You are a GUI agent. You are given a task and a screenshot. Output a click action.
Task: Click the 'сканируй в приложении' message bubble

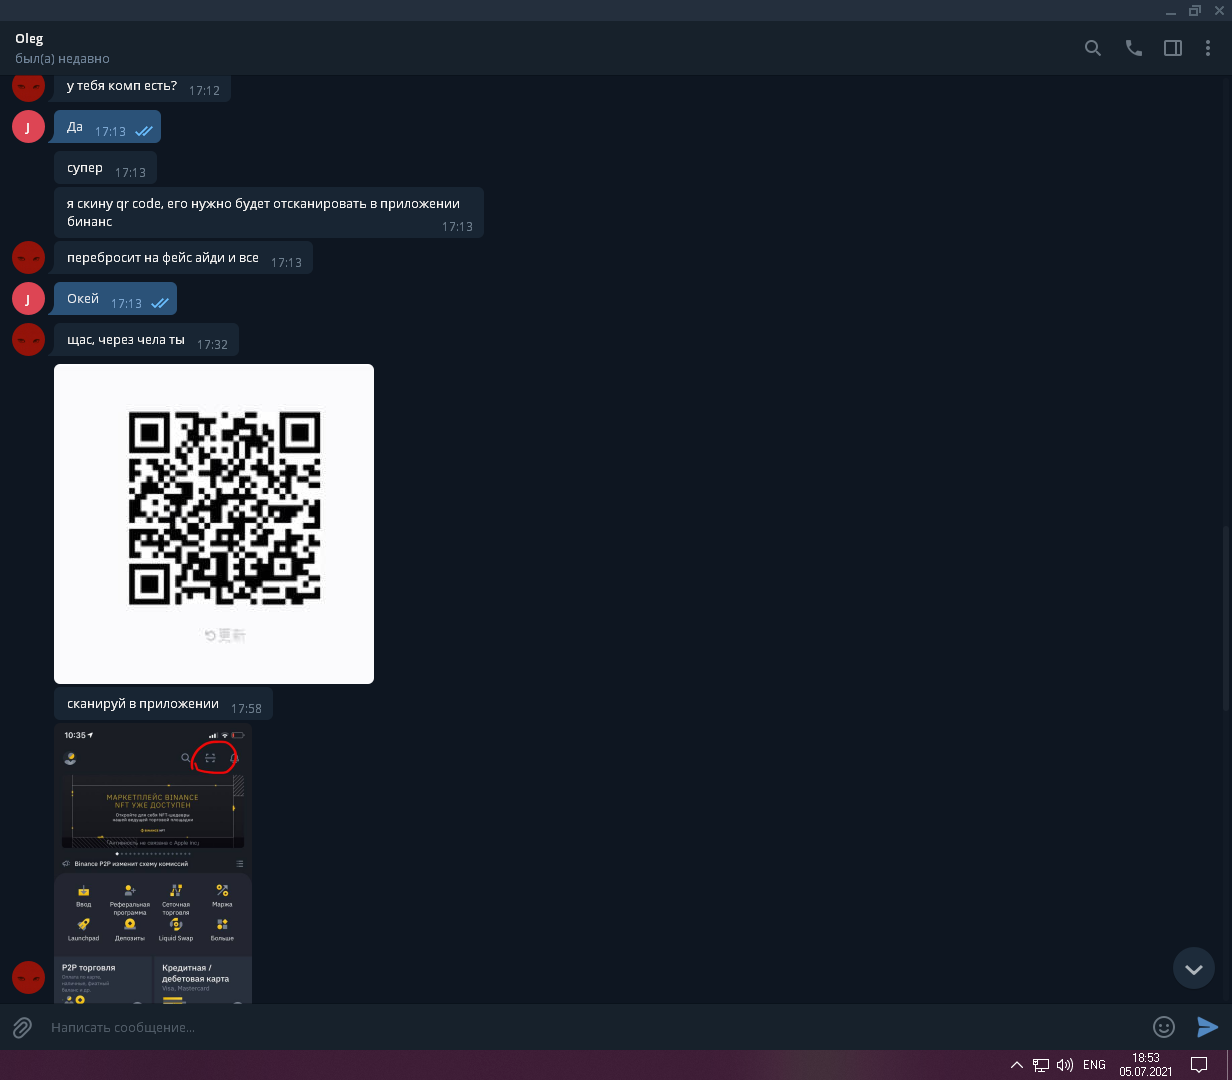(143, 704)
